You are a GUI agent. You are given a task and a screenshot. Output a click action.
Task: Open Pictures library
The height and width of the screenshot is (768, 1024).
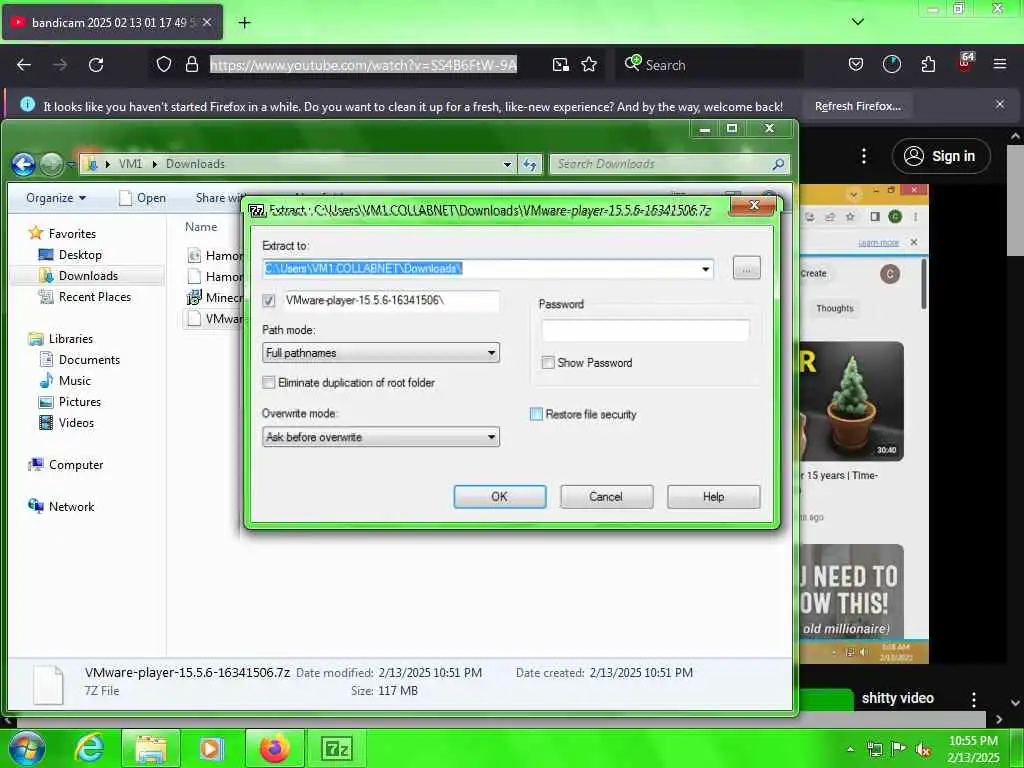(70, 402)
